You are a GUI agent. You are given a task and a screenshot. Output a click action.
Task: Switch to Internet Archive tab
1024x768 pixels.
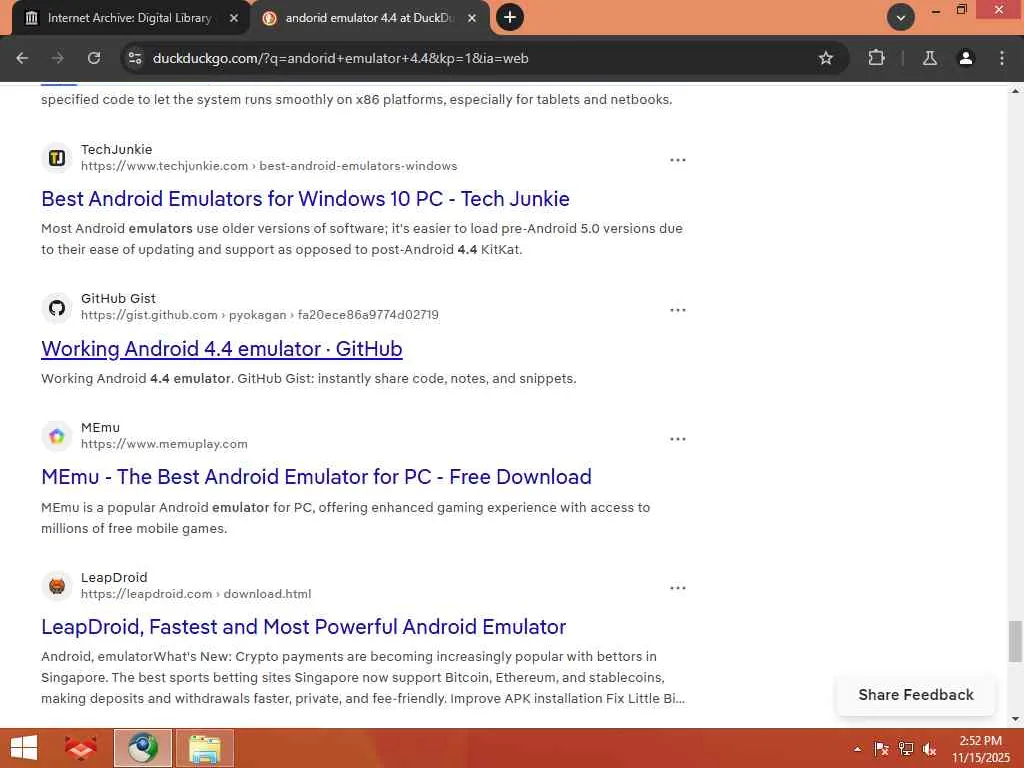point(129,18)
